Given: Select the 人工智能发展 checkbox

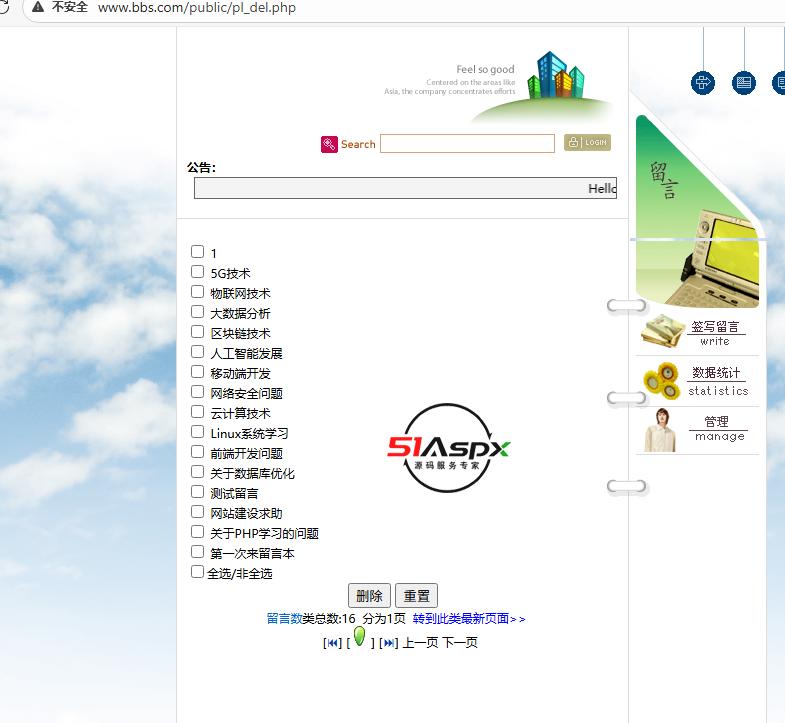Looking at the screenshot, I should [197, 351].
